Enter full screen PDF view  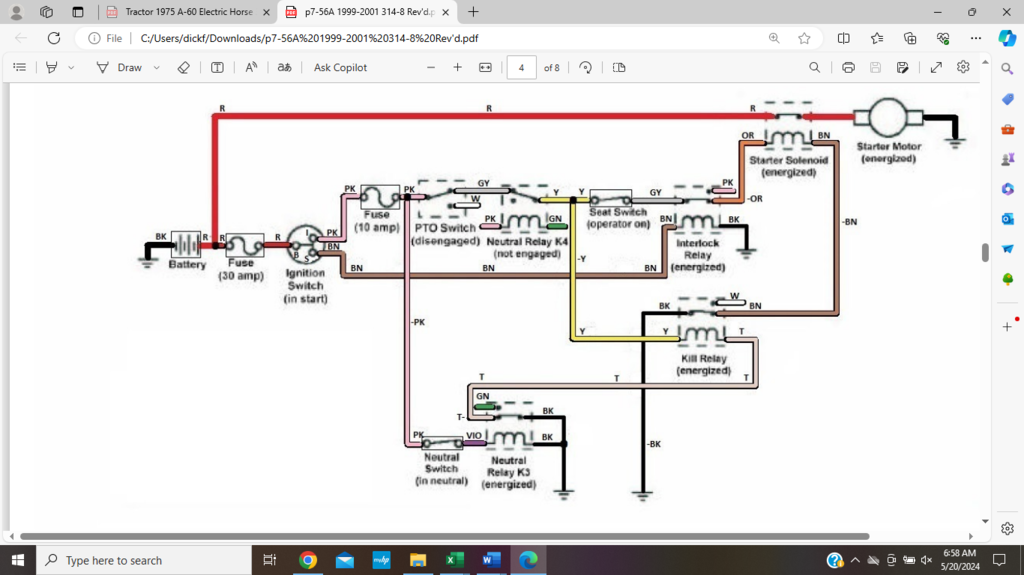point(936,67)
